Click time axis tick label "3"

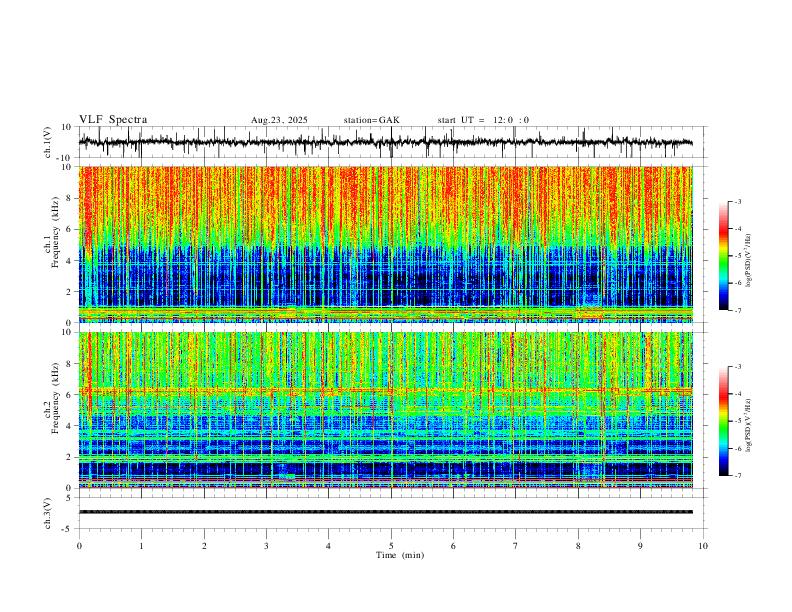tap(266, 546)
